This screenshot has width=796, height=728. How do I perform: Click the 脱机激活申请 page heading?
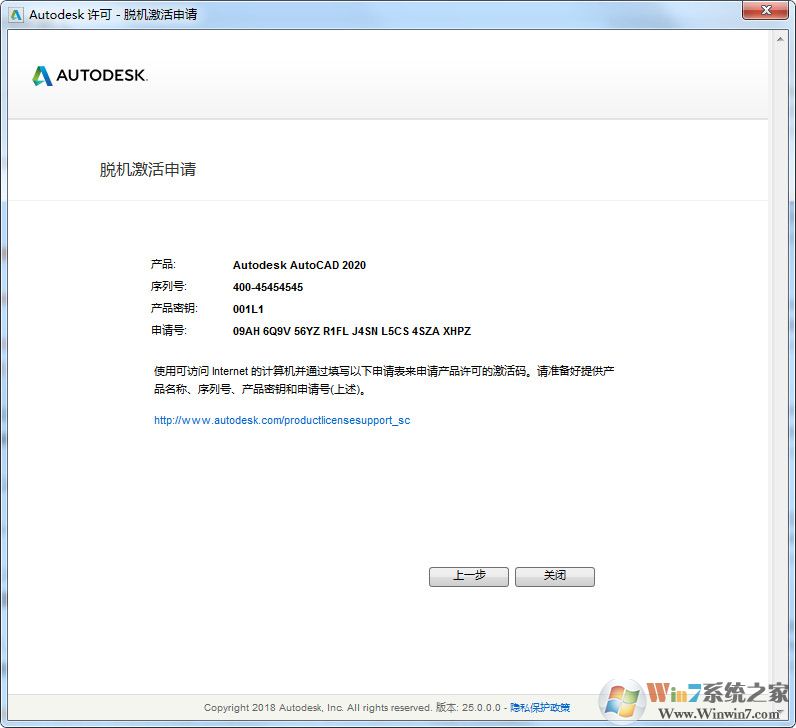148,170
